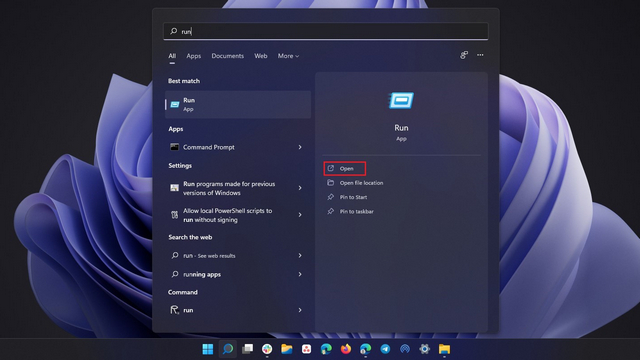Click the search text box
640x360 pixels.
(326, 31)
